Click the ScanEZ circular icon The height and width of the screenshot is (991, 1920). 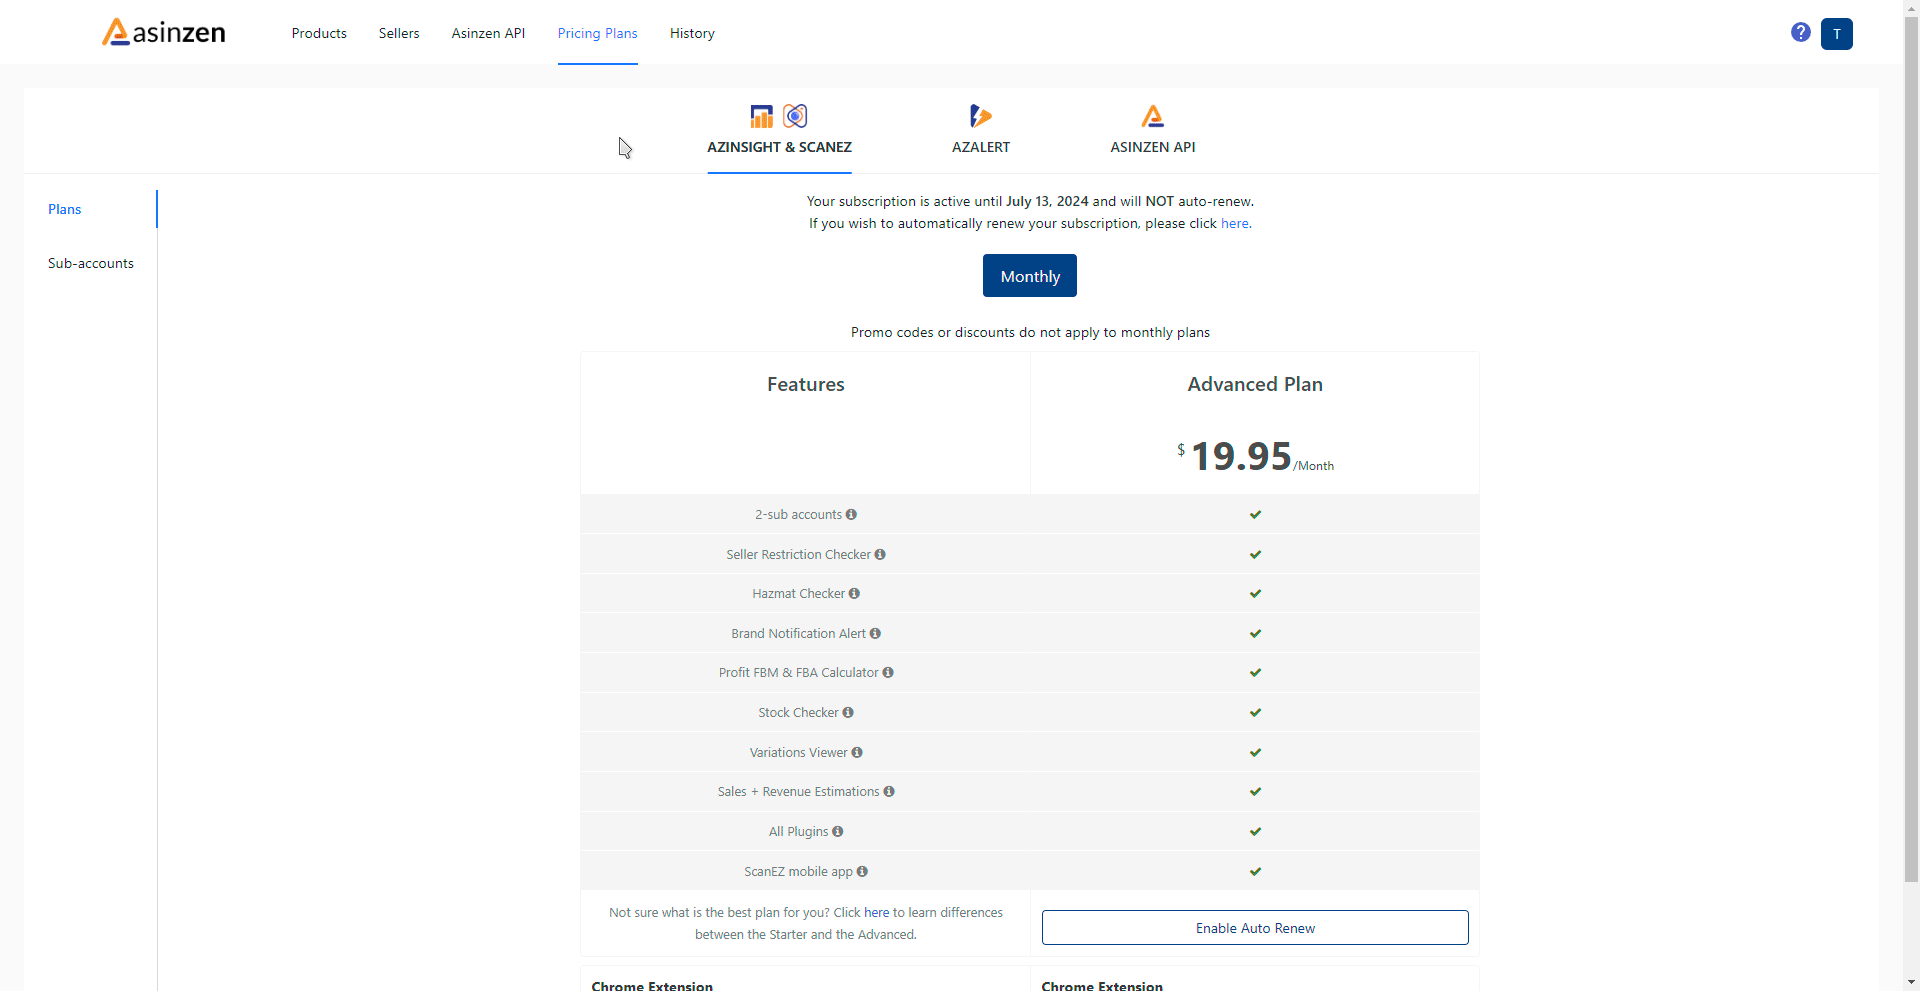(795, 116)
